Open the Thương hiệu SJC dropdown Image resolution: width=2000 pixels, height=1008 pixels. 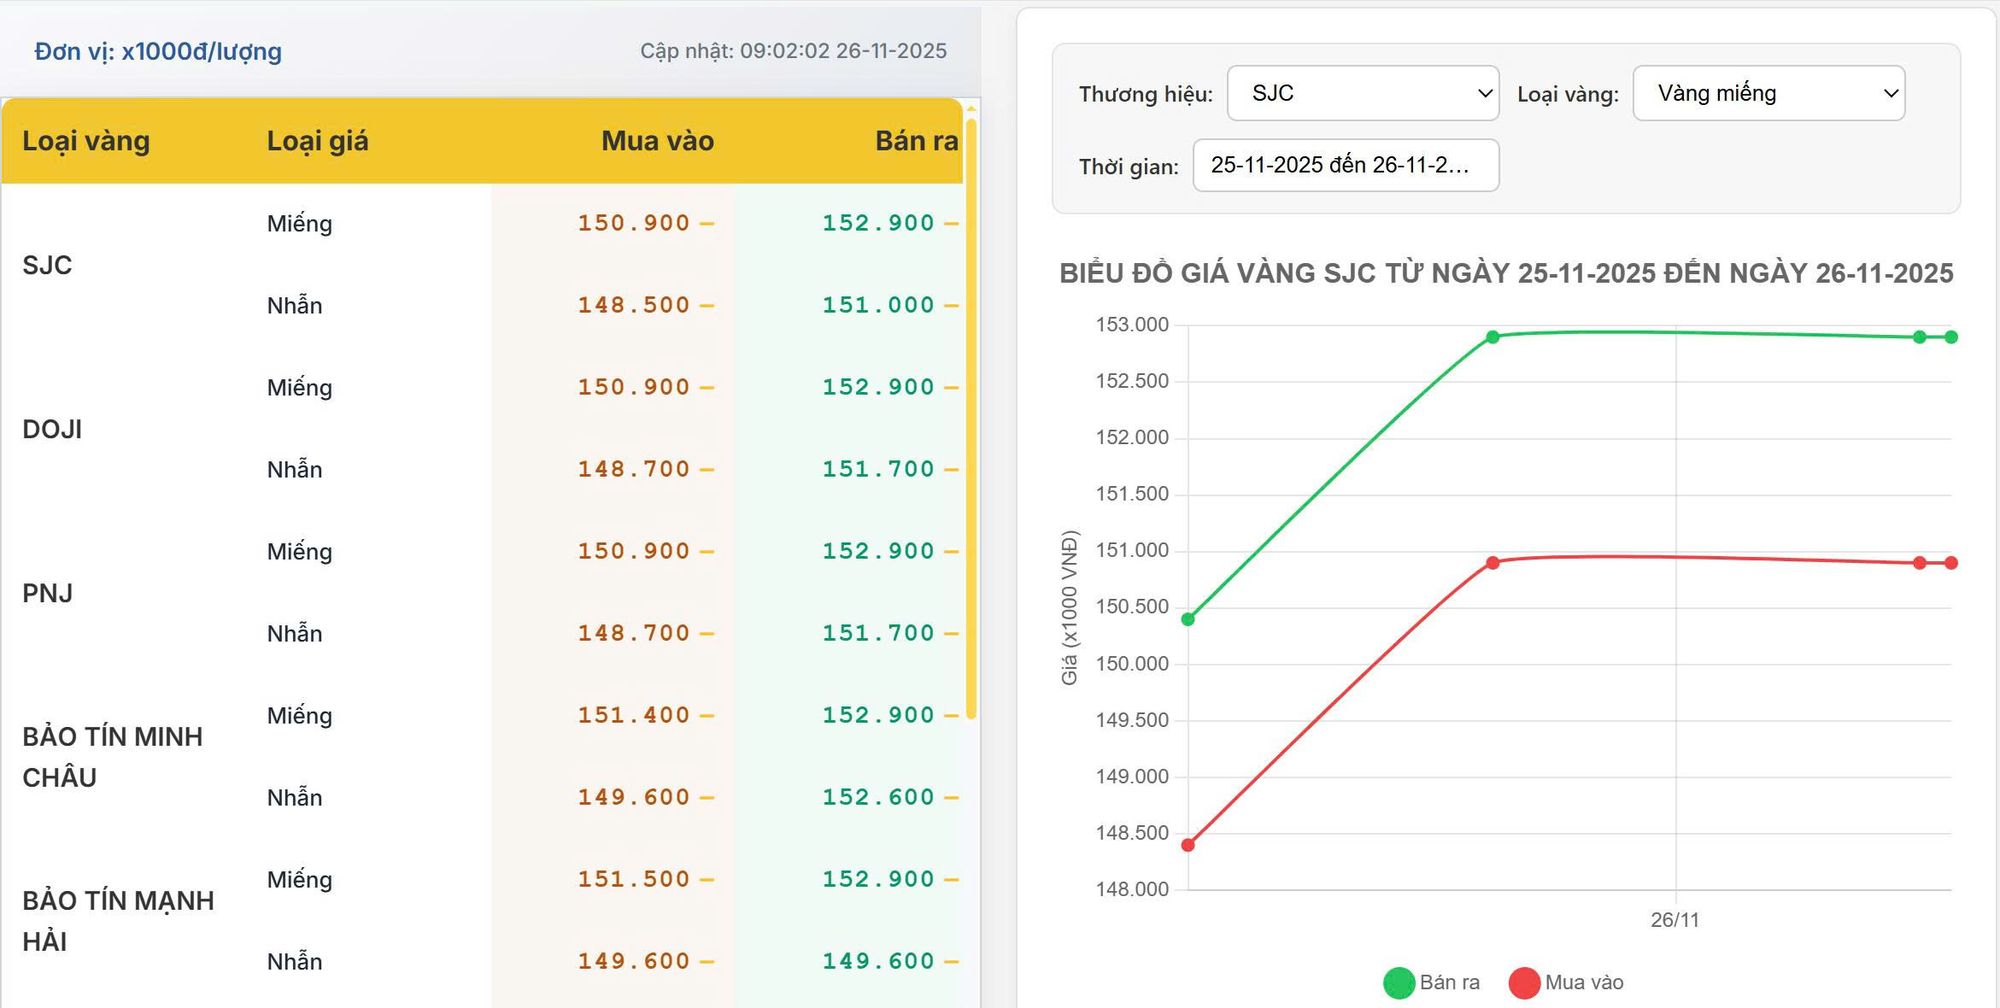tap(1362, 93)
